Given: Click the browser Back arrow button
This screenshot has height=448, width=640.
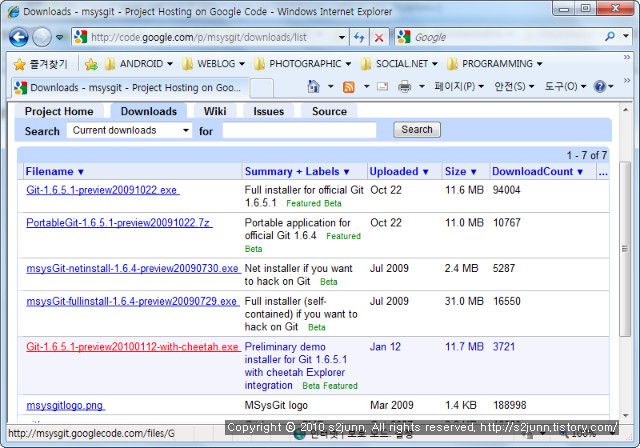Looking at the screenshot, I should pos(19,38).
